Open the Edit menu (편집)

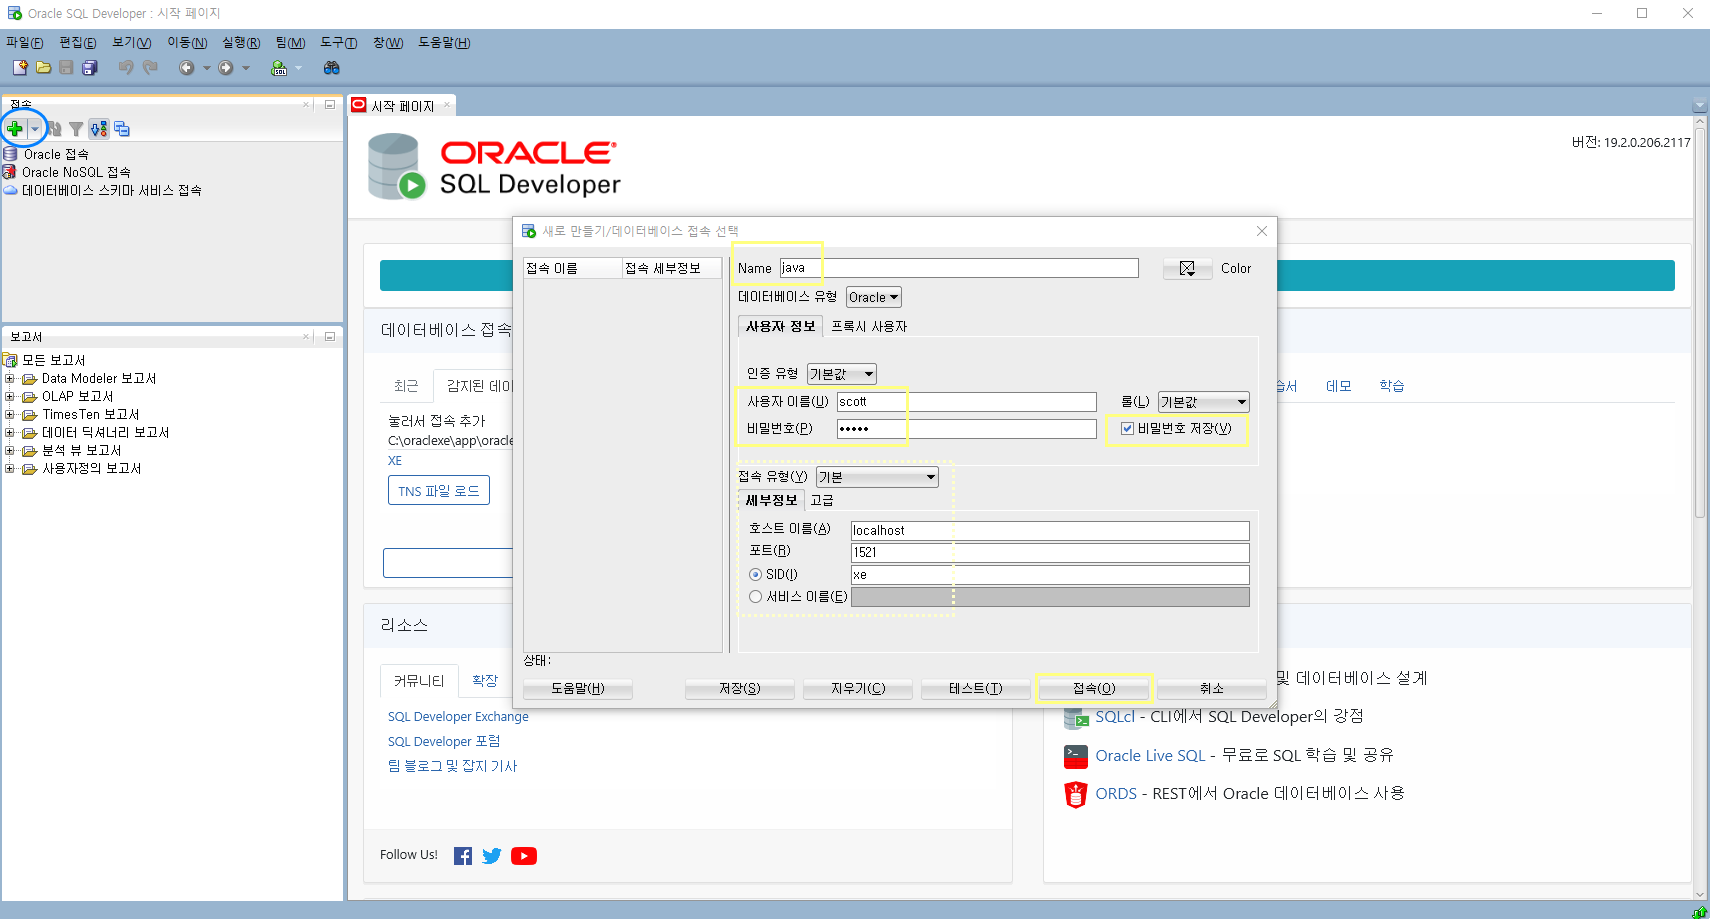click(78, 42)
